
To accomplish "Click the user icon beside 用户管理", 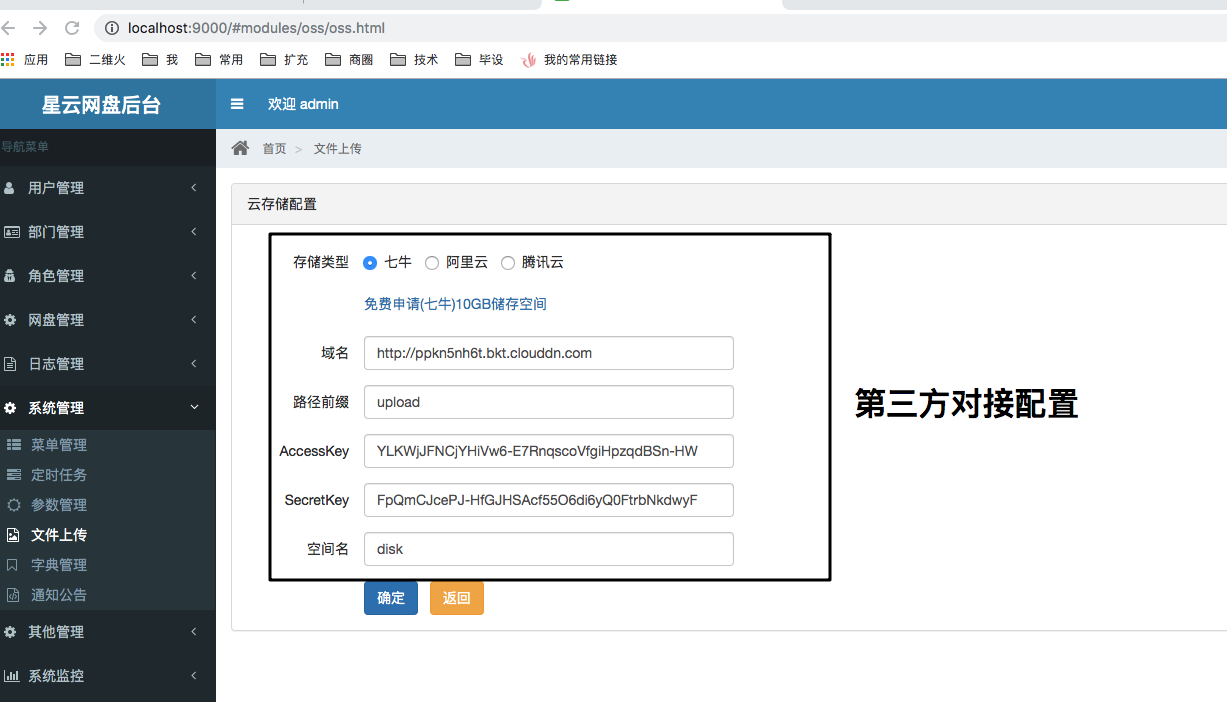I will coord(10,188).
